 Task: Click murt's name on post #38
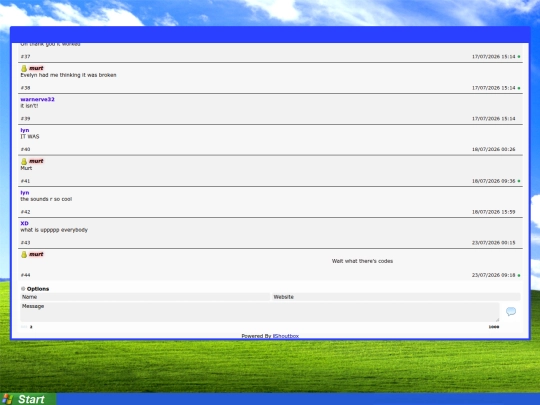pyautogui.click(x=36, y=68)
